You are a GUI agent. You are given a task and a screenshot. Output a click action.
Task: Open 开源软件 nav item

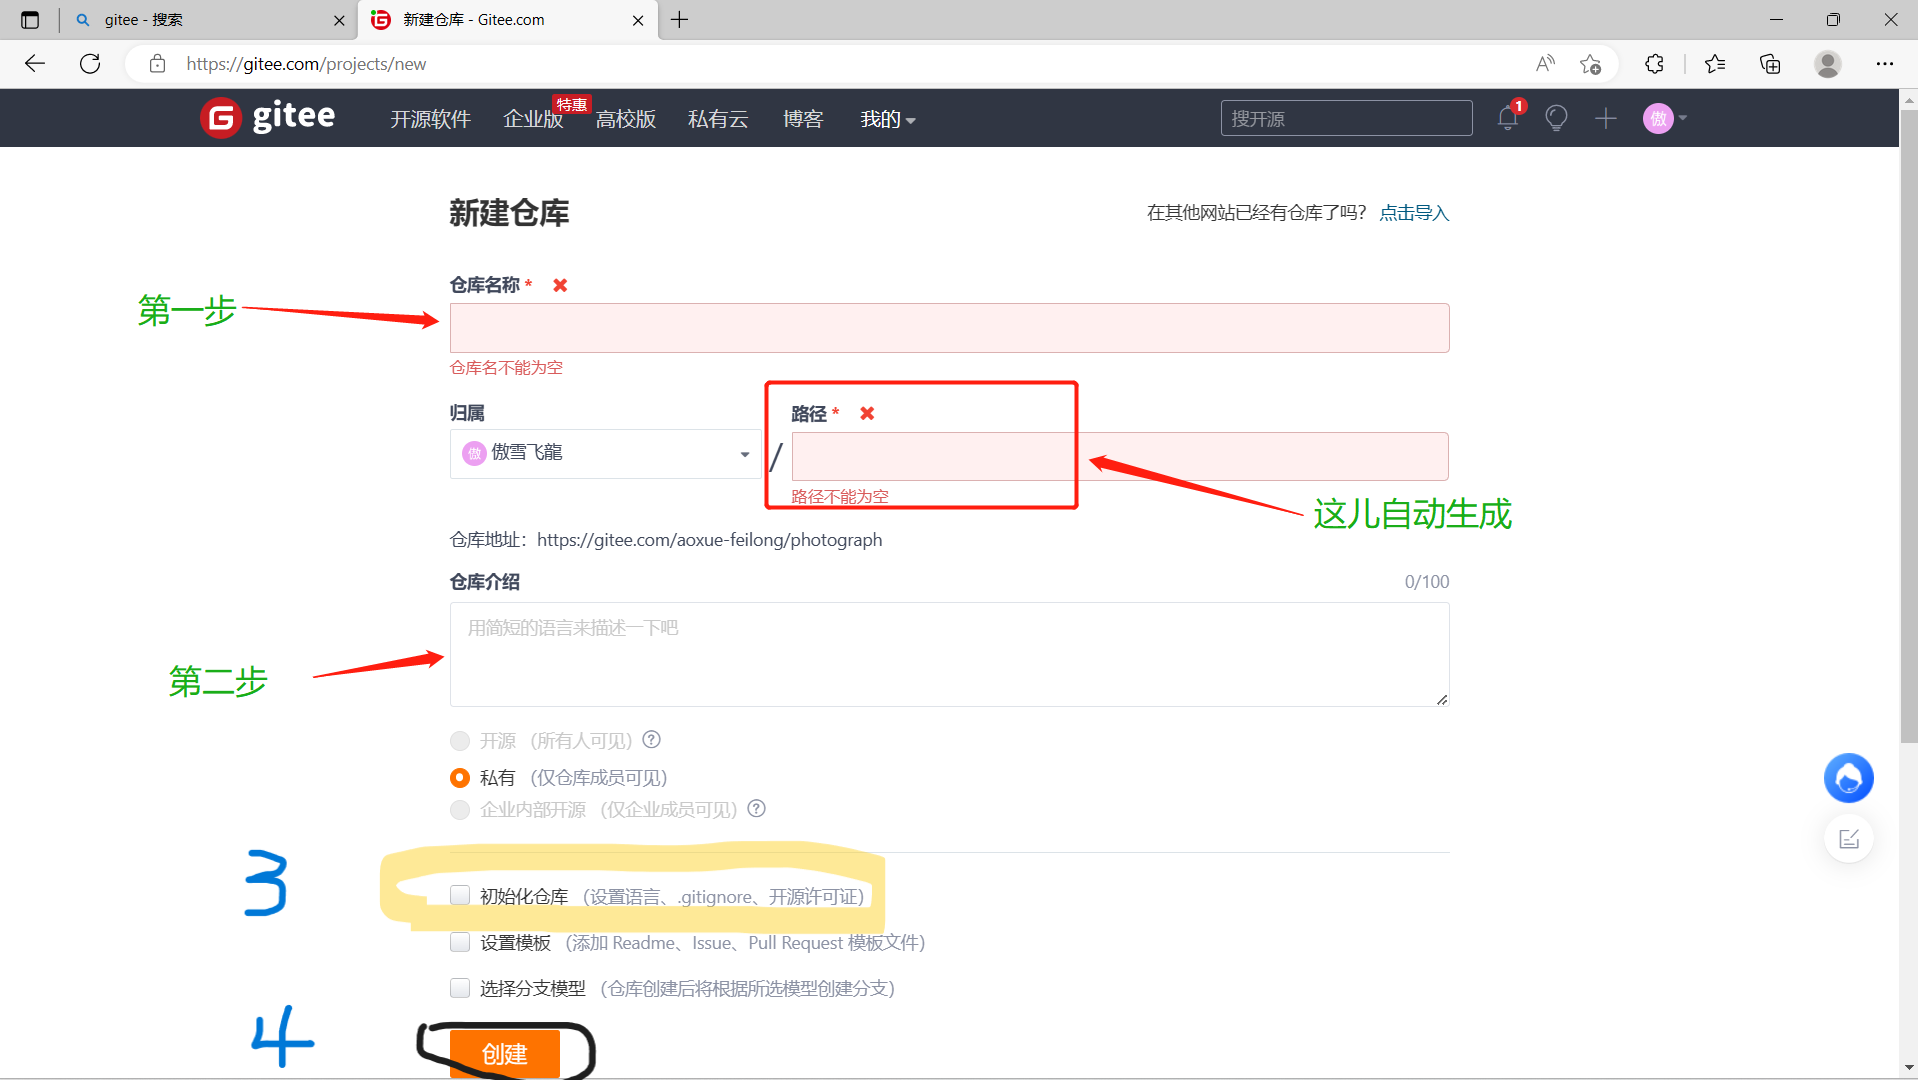coord(430,119)
